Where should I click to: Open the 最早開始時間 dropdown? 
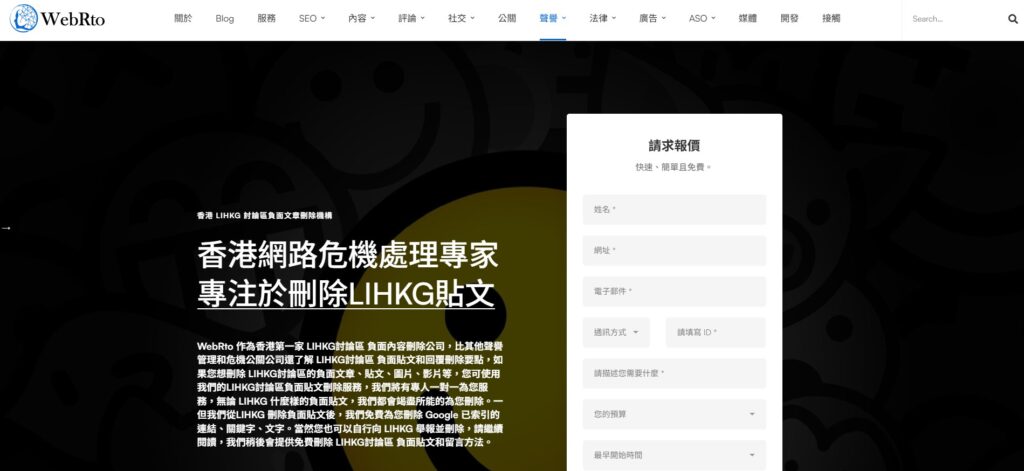point(674,455)
